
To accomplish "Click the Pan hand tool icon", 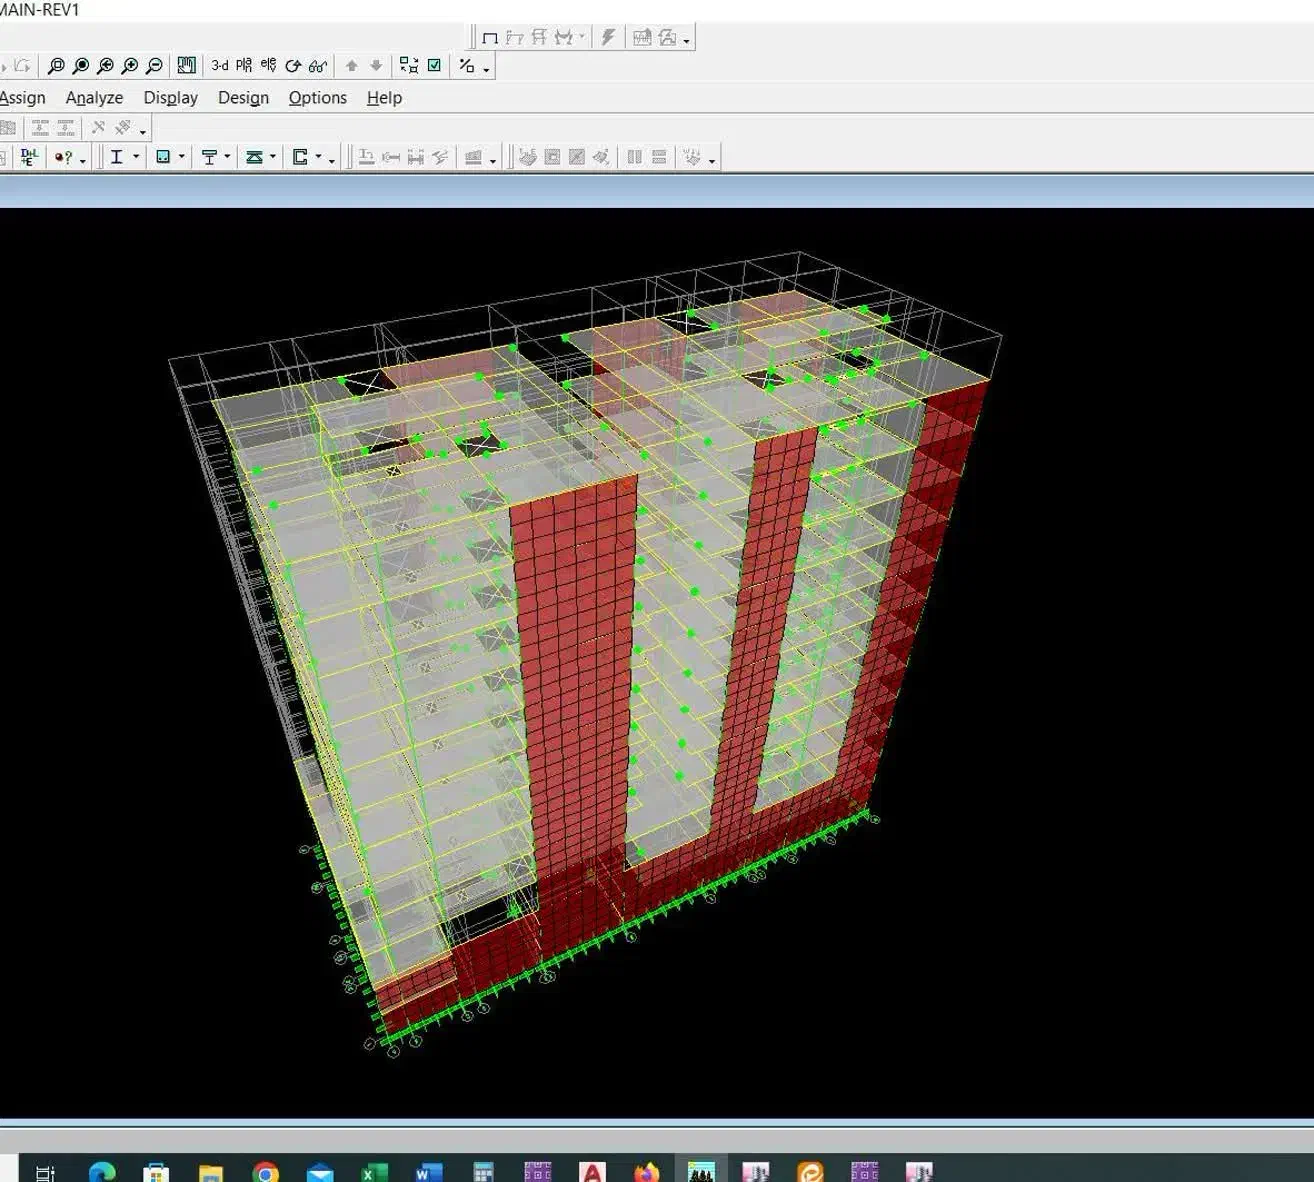I will [x=186, y=66].
